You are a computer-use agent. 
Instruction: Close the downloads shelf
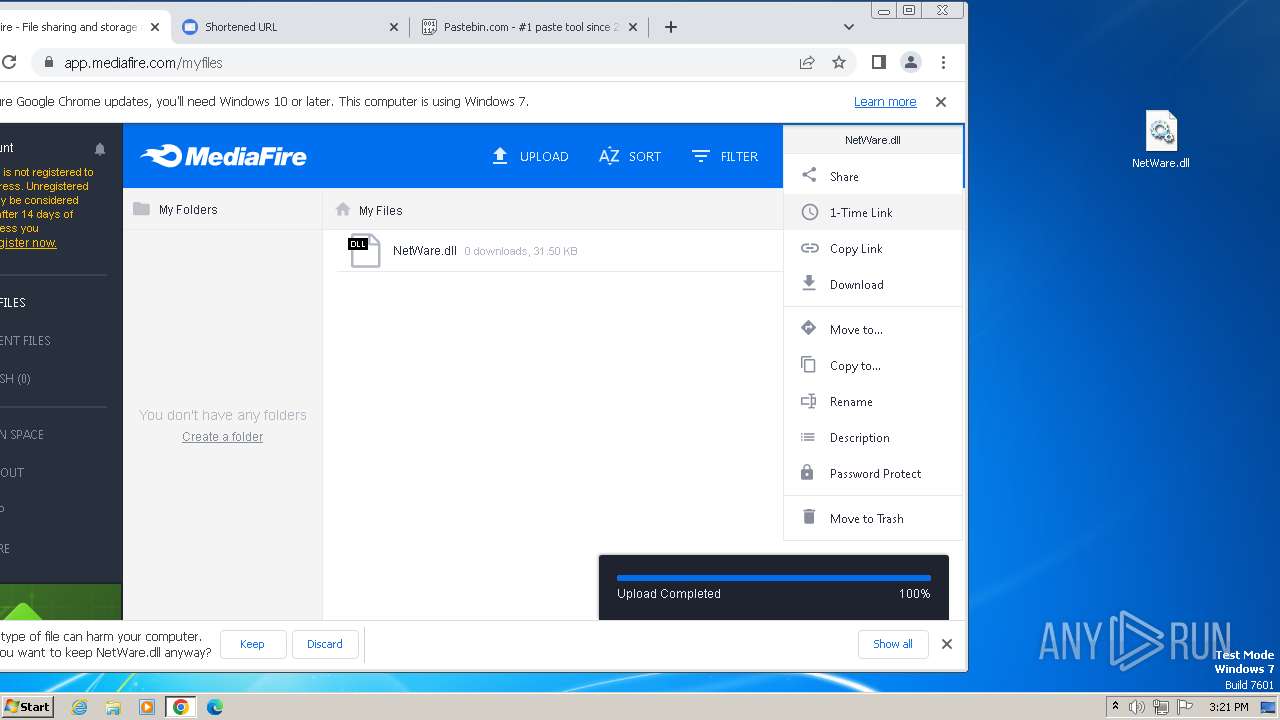(947, 644)
